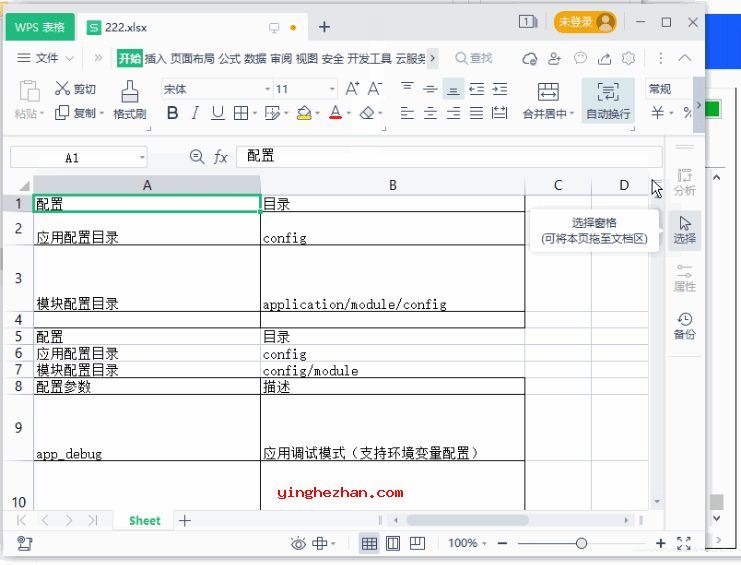Toggle bottom vertical alignment
The height and width of the screenshot is (565, 741).
453,89
